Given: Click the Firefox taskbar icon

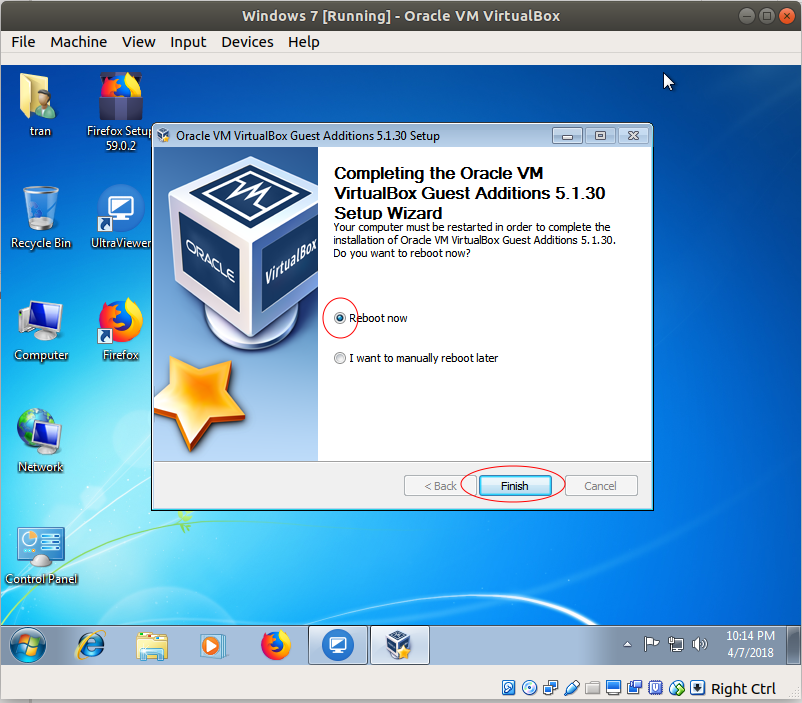Looking at the screenshot, I should coord(276,645).
